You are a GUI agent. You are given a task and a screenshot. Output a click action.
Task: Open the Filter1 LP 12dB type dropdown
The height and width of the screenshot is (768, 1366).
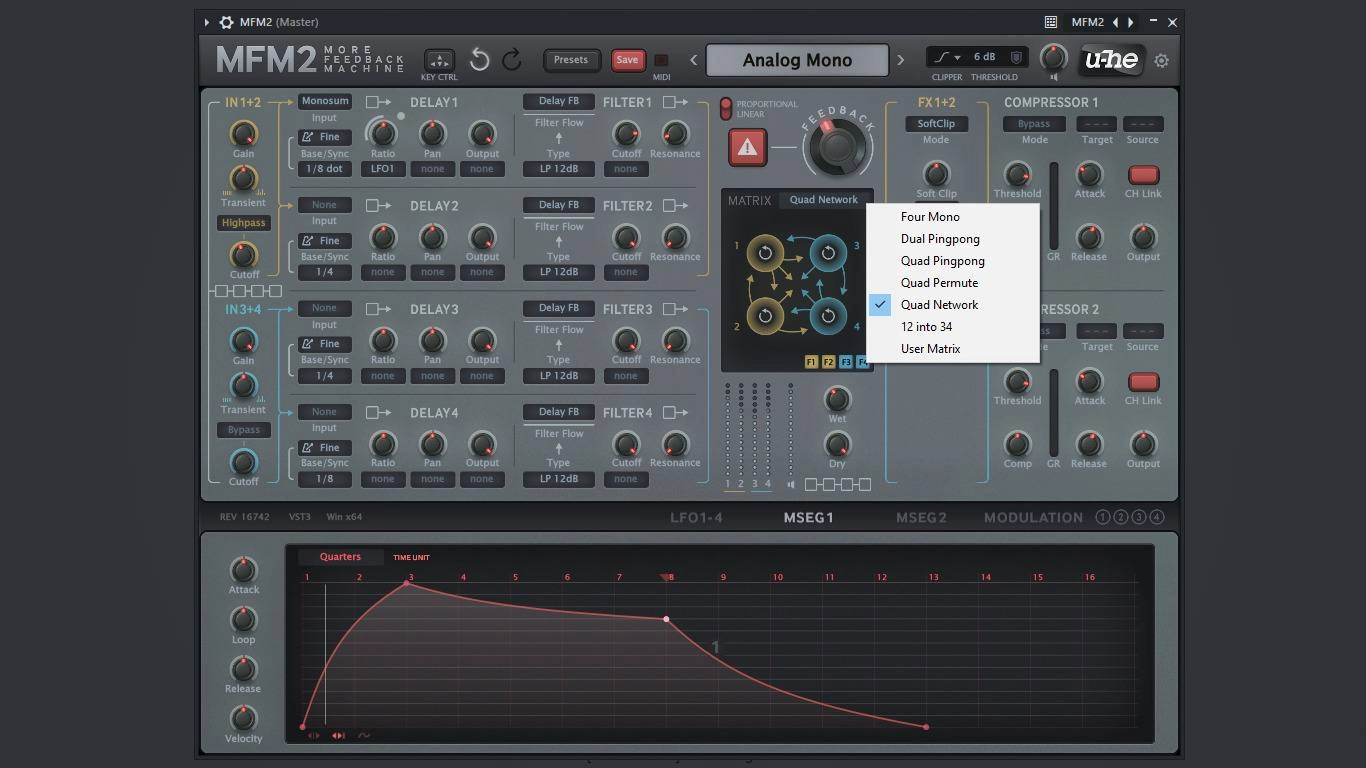(559, 169)
